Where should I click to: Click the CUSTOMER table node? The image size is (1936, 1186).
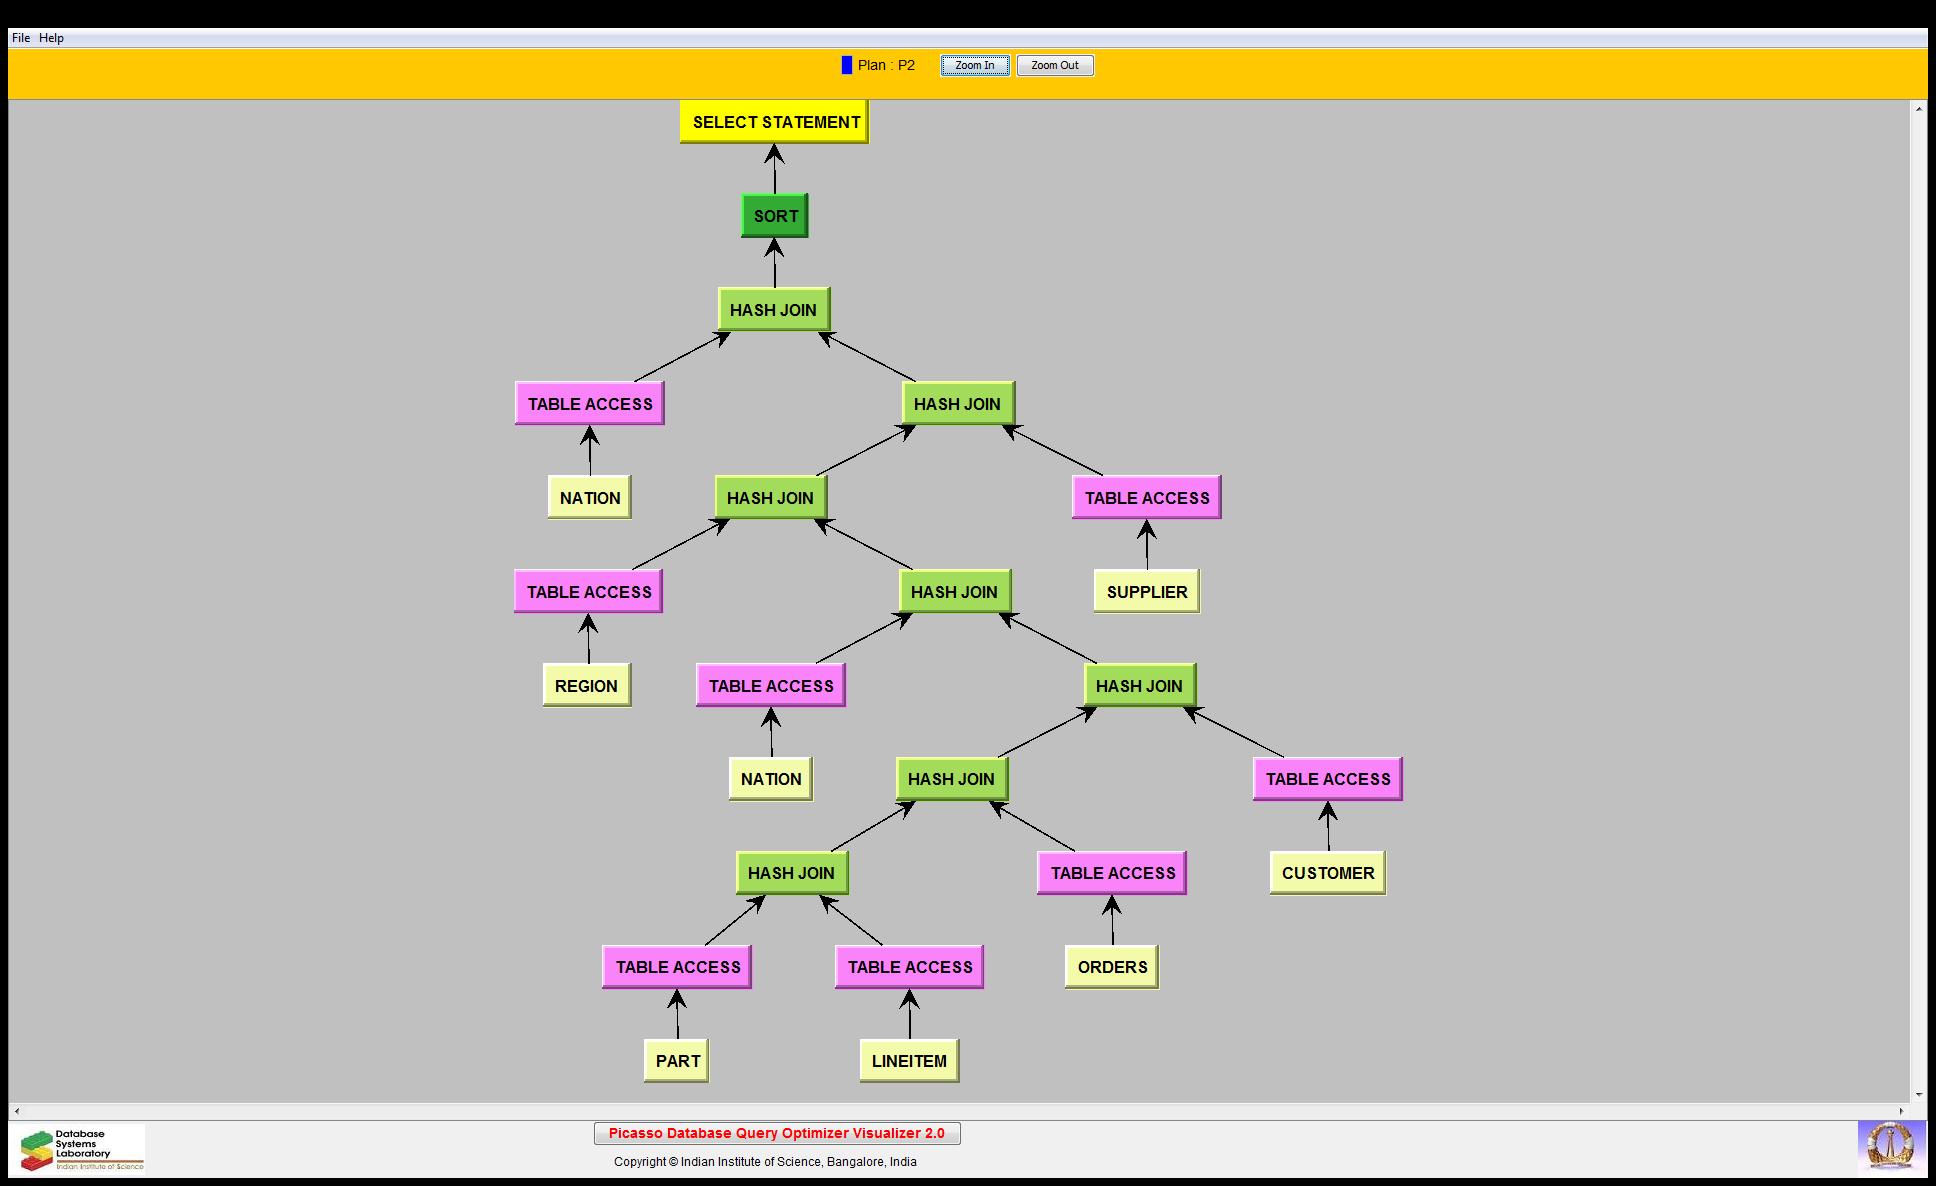1327,873
